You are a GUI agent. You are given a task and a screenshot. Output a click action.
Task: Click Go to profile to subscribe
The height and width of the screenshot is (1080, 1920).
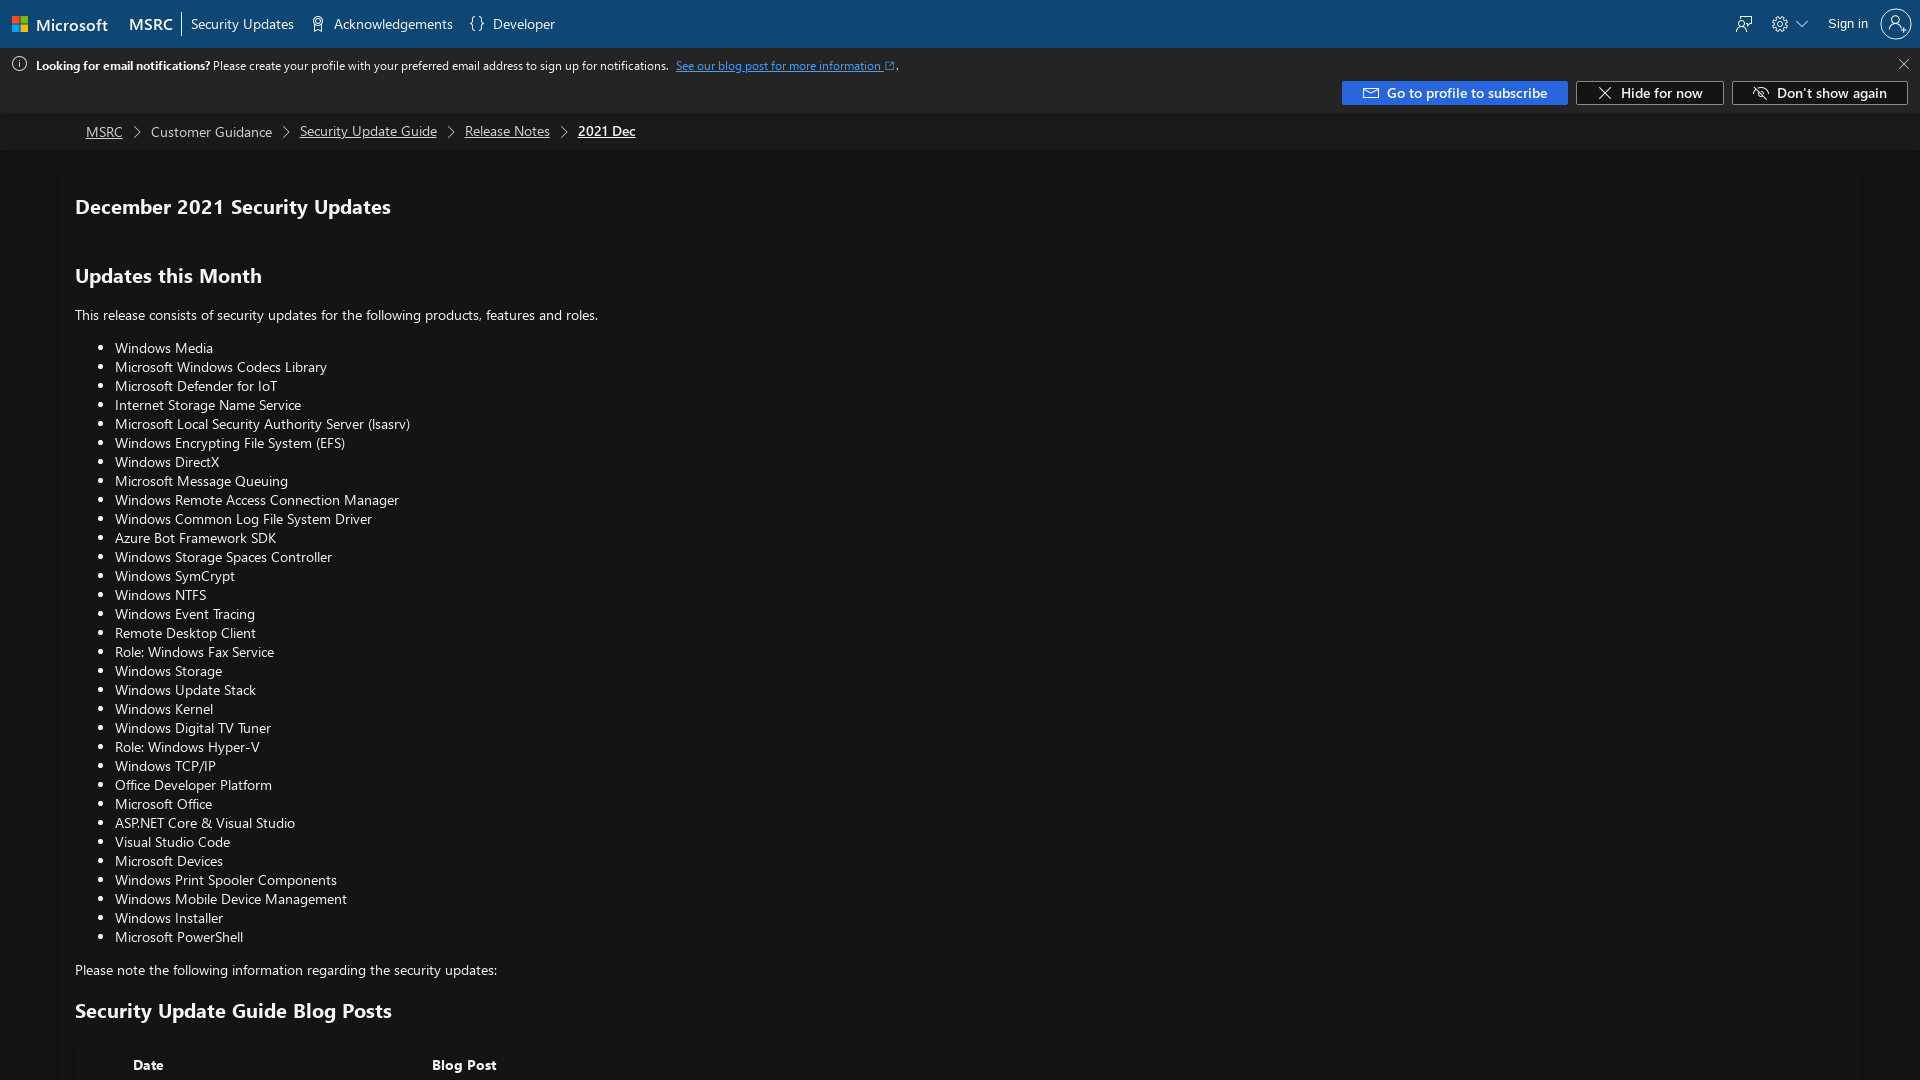point(1454,93)
